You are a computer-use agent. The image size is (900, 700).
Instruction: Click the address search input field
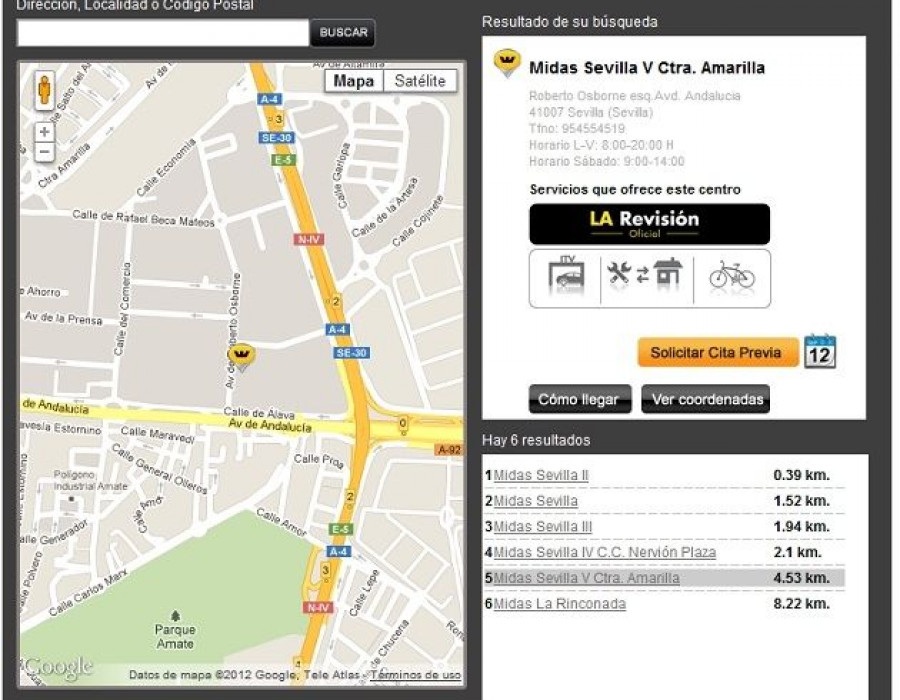pos(163,33)
